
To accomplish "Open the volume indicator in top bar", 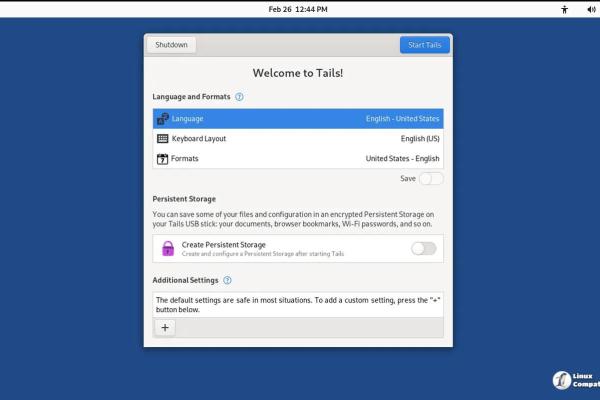I will click(x=591, y=10).
